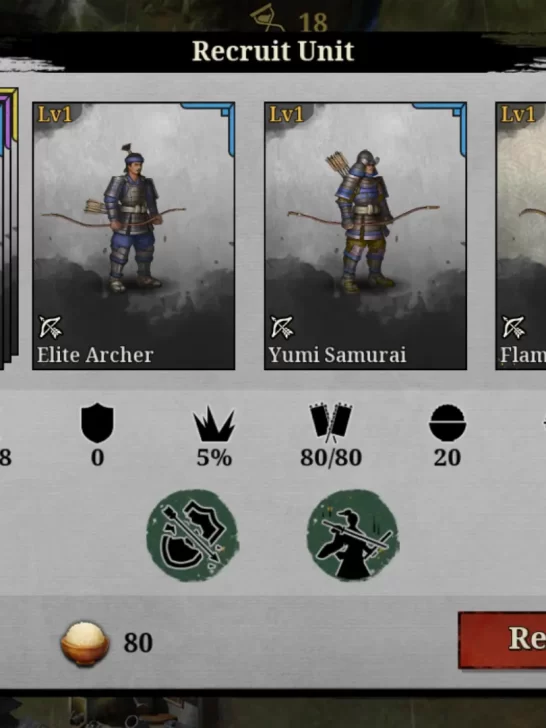Click the bow icon on the Flame card
This screenshot has width=546, height=728.
click(514, 327)
